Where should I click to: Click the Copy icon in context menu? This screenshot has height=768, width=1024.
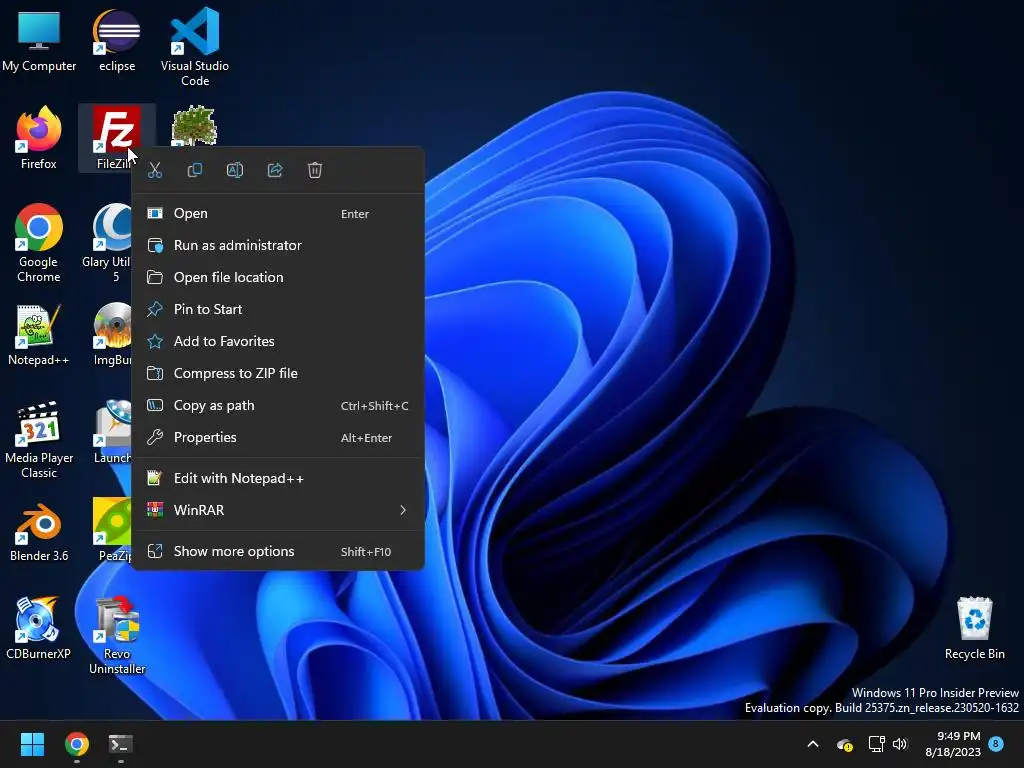[x=195, y=170]
